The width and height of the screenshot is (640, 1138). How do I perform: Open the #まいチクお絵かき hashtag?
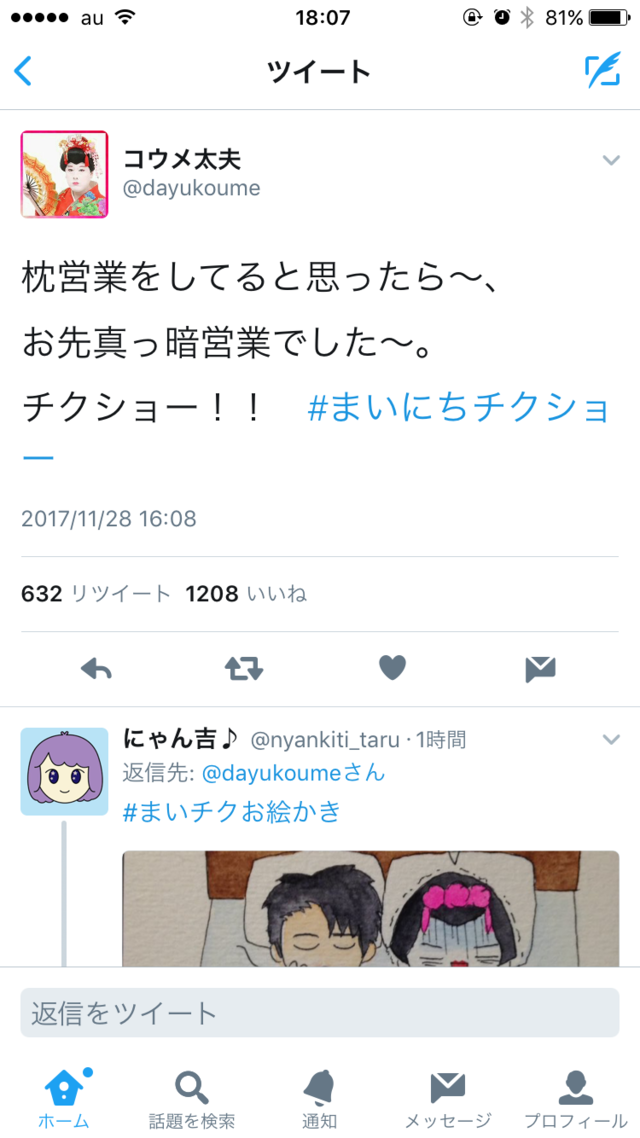coord(232,811)
